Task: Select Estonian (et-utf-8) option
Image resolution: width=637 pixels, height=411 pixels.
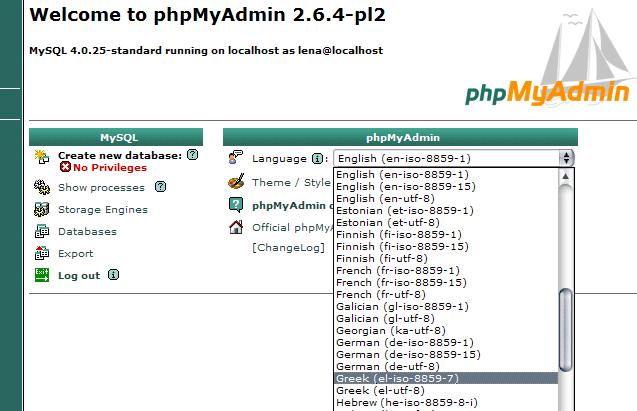Action: [446, 222]
